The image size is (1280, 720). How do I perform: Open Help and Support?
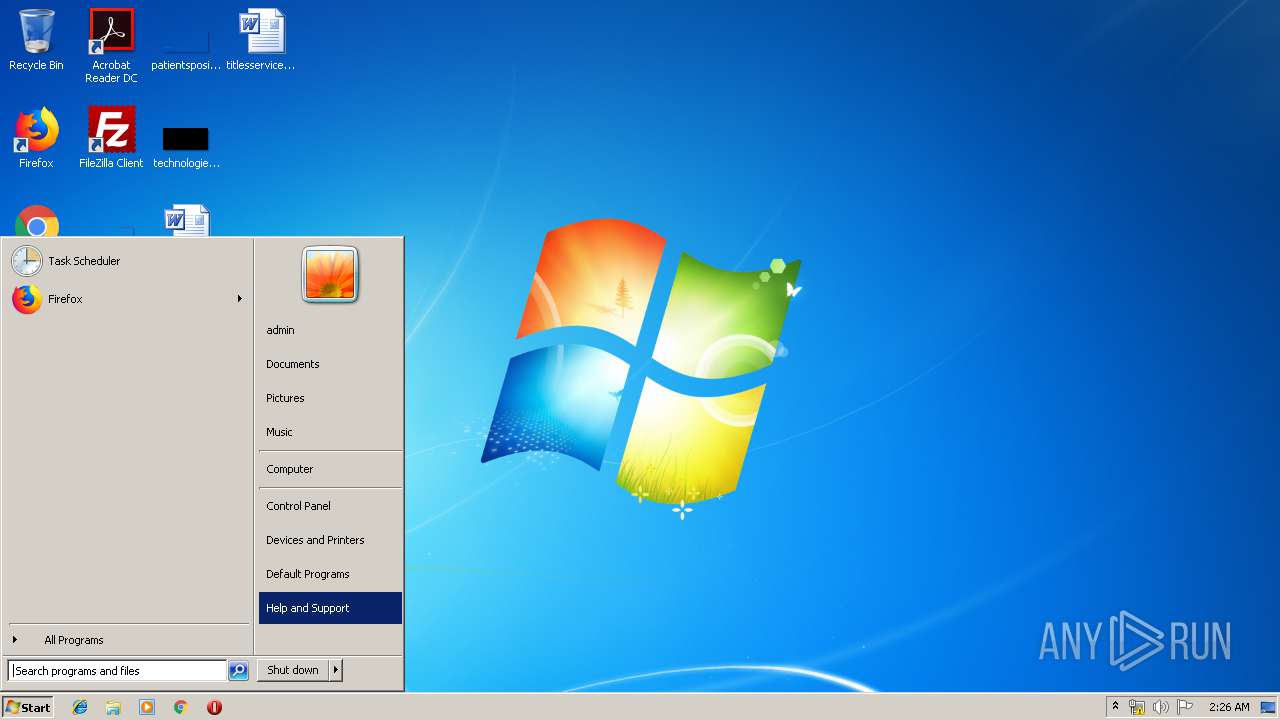coord(330,608)
